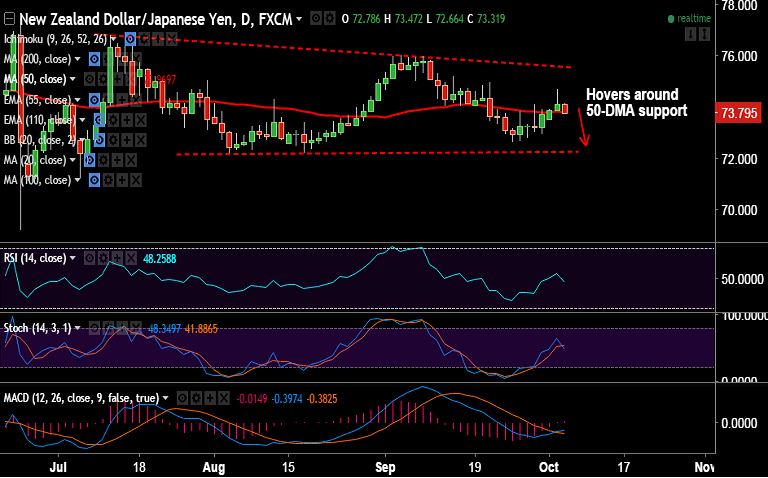768x478 pixels.
Task: Open the symbol title dropdown arrow after FXCM
Action: click(x=299, y=19)
